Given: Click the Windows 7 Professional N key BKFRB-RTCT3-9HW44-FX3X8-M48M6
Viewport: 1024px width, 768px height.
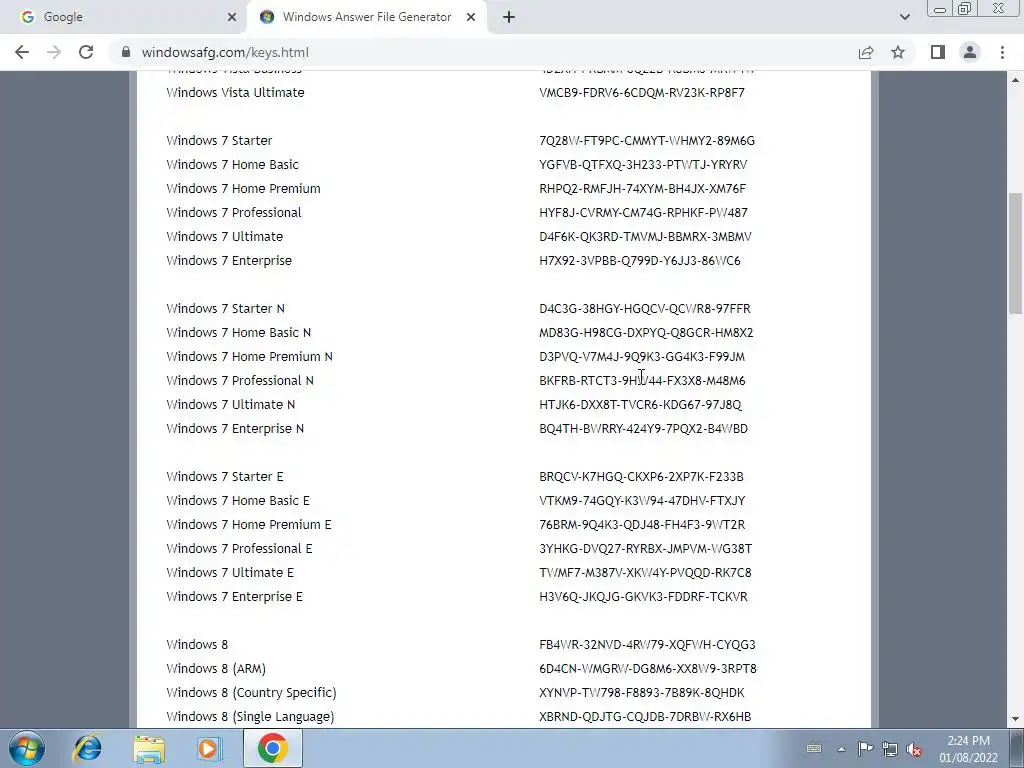Looking at the screenshot, I should (x=642, y=381).
